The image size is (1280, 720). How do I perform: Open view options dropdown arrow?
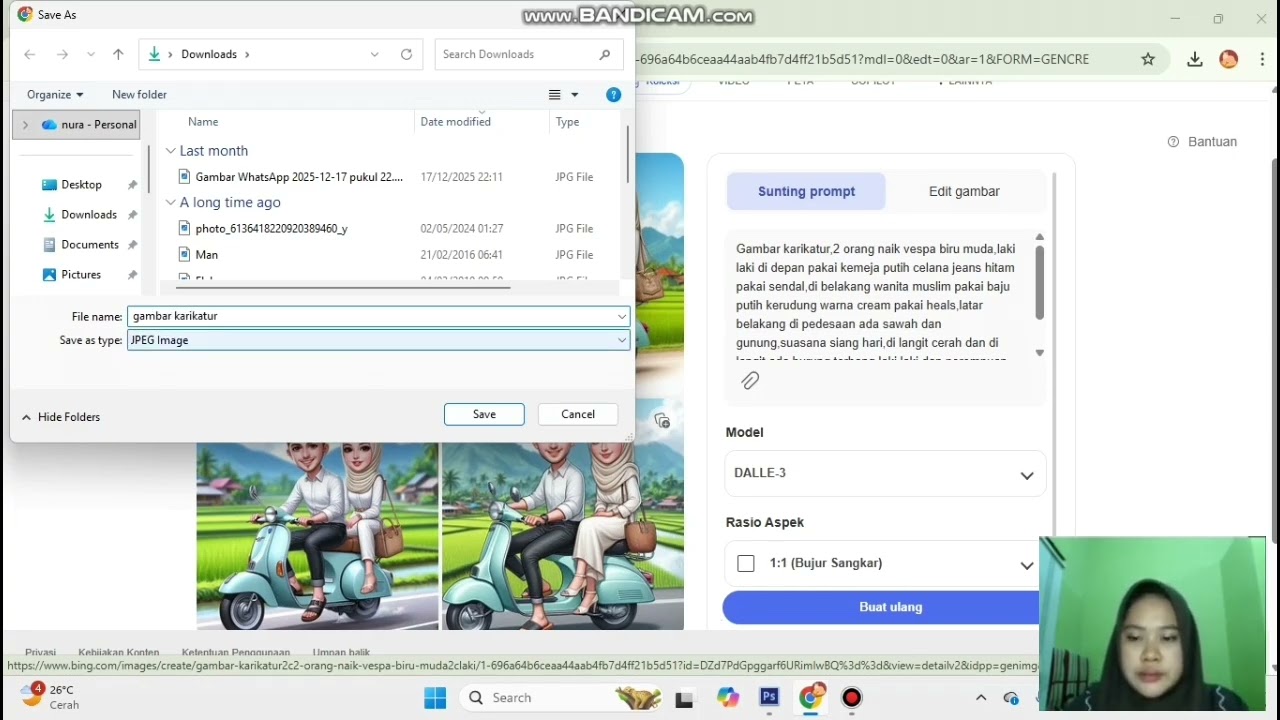point(574,94)
